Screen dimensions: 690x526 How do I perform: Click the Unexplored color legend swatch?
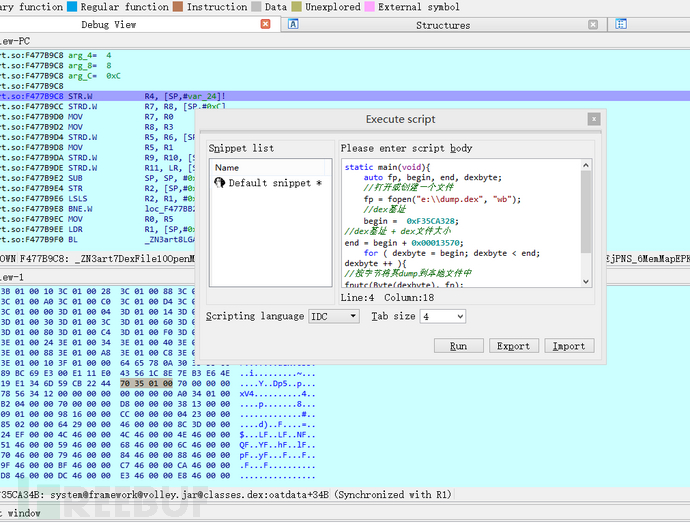click(297, 7)
